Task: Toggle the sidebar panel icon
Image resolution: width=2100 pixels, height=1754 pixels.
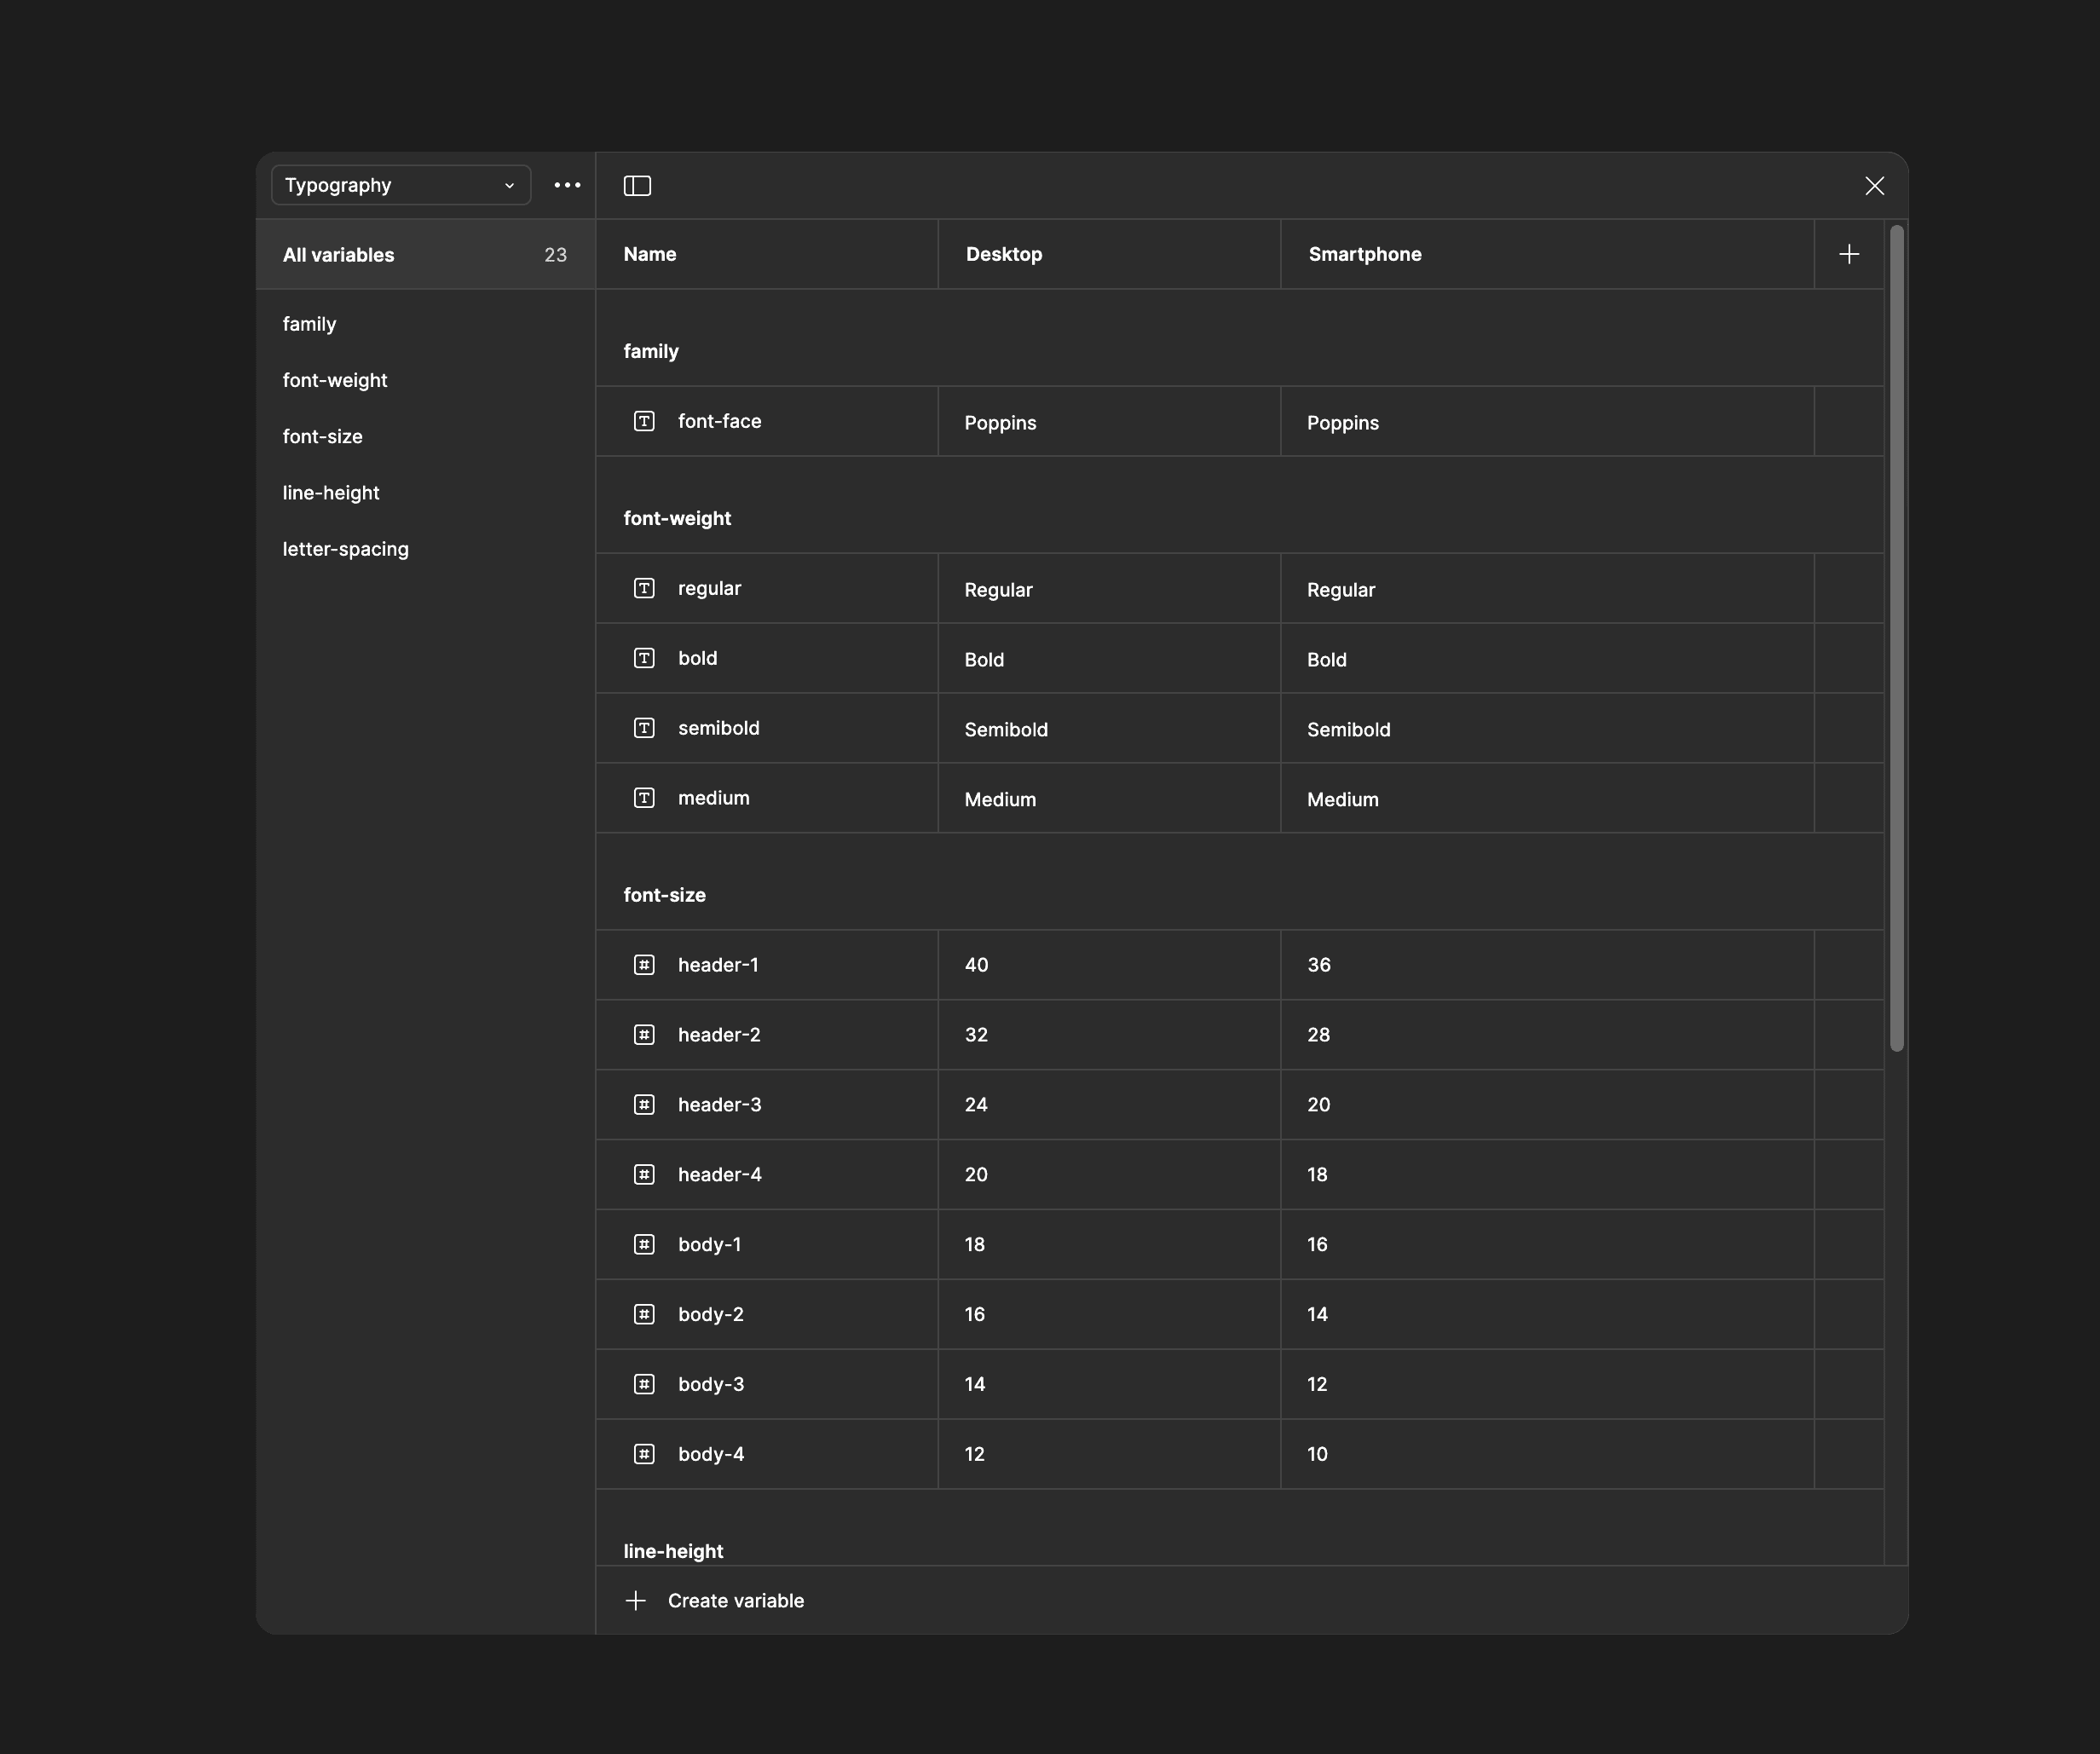Action: point(637,186)
